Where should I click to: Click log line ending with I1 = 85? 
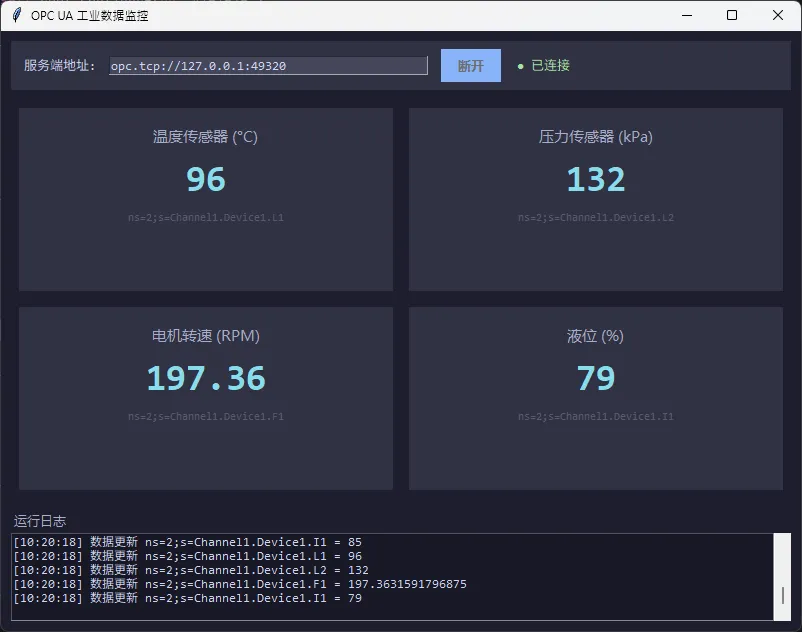[188, 542]
